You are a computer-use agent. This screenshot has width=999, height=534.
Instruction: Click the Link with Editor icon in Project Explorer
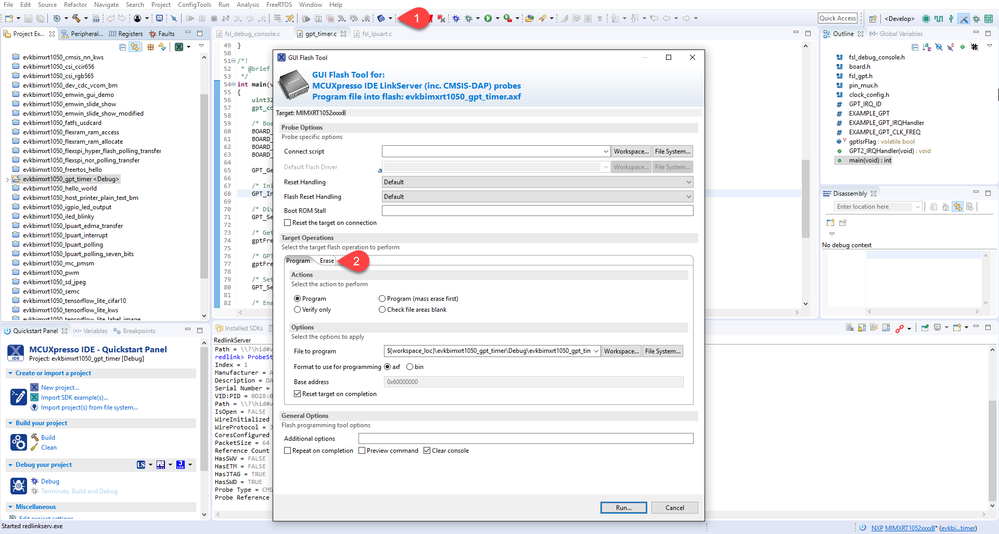[134, 47]
